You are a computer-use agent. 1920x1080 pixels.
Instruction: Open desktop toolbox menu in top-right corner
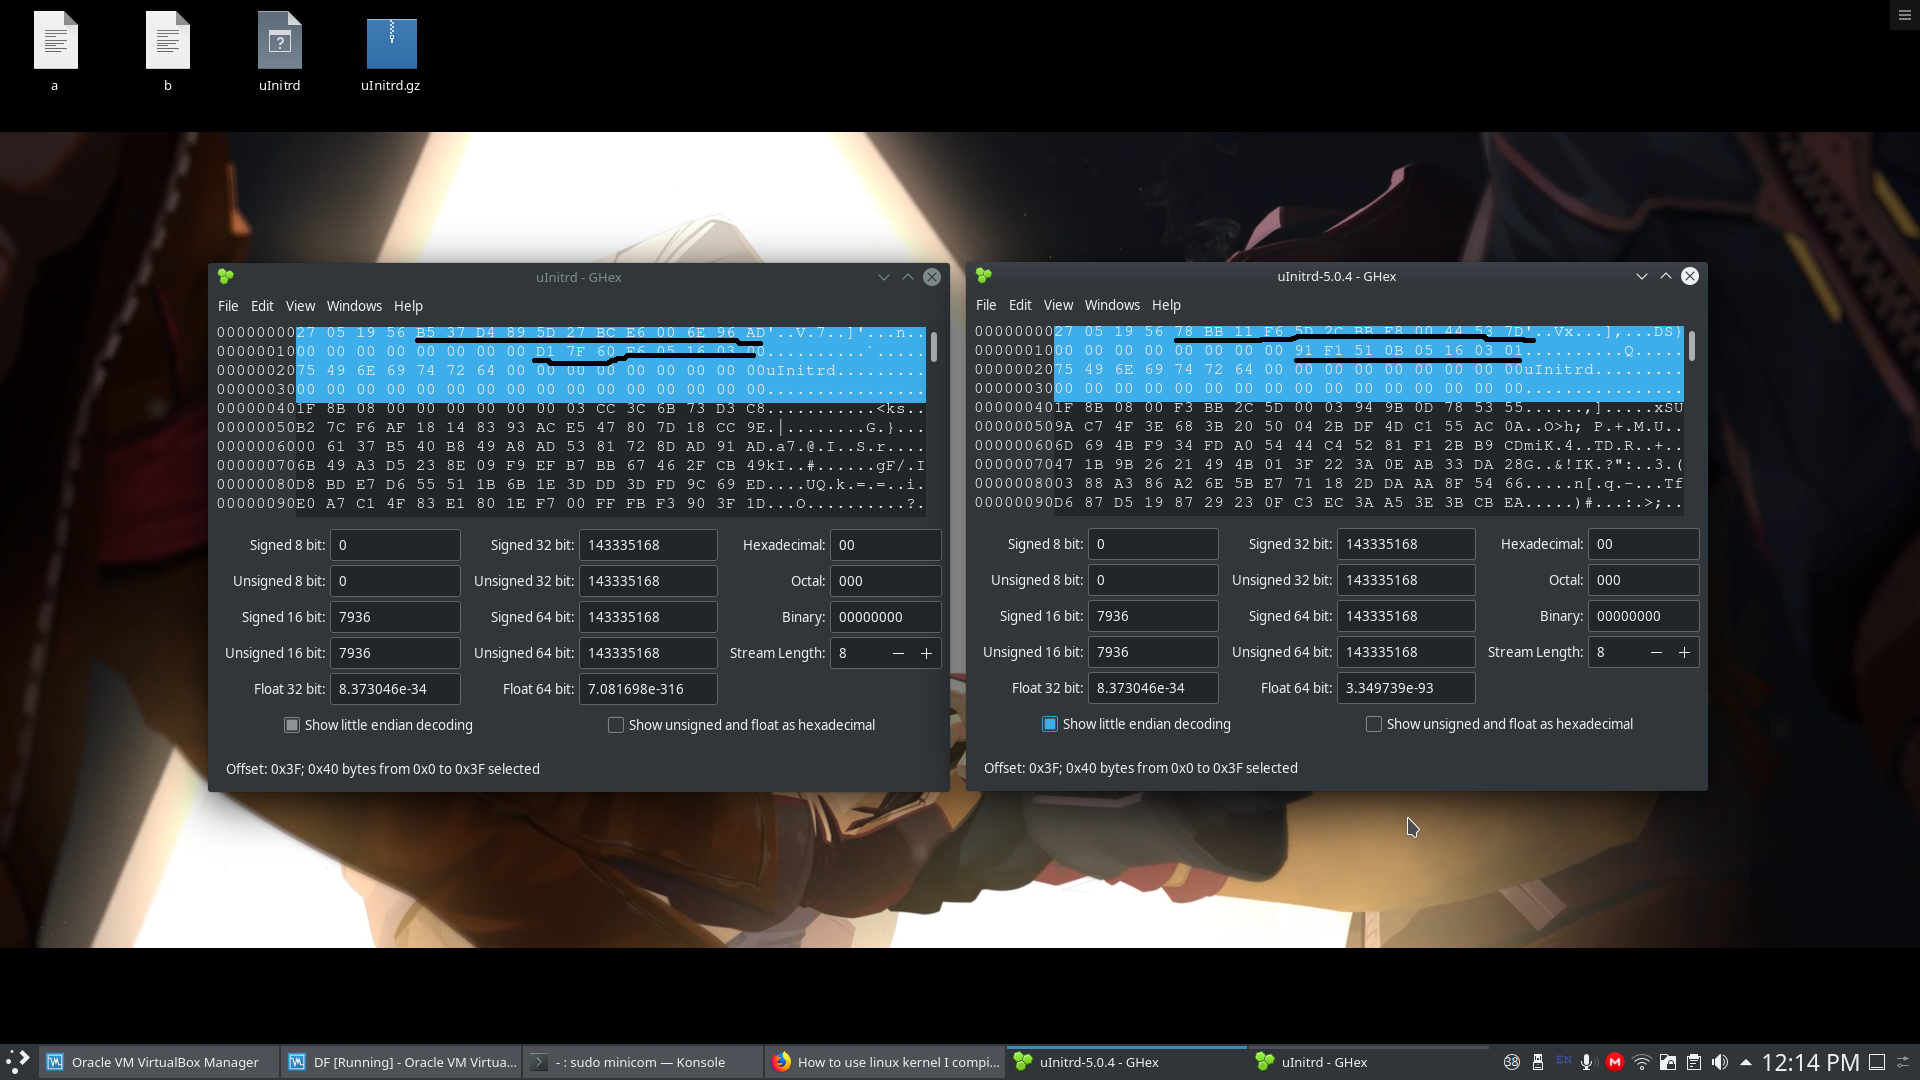click(1904, 15)
